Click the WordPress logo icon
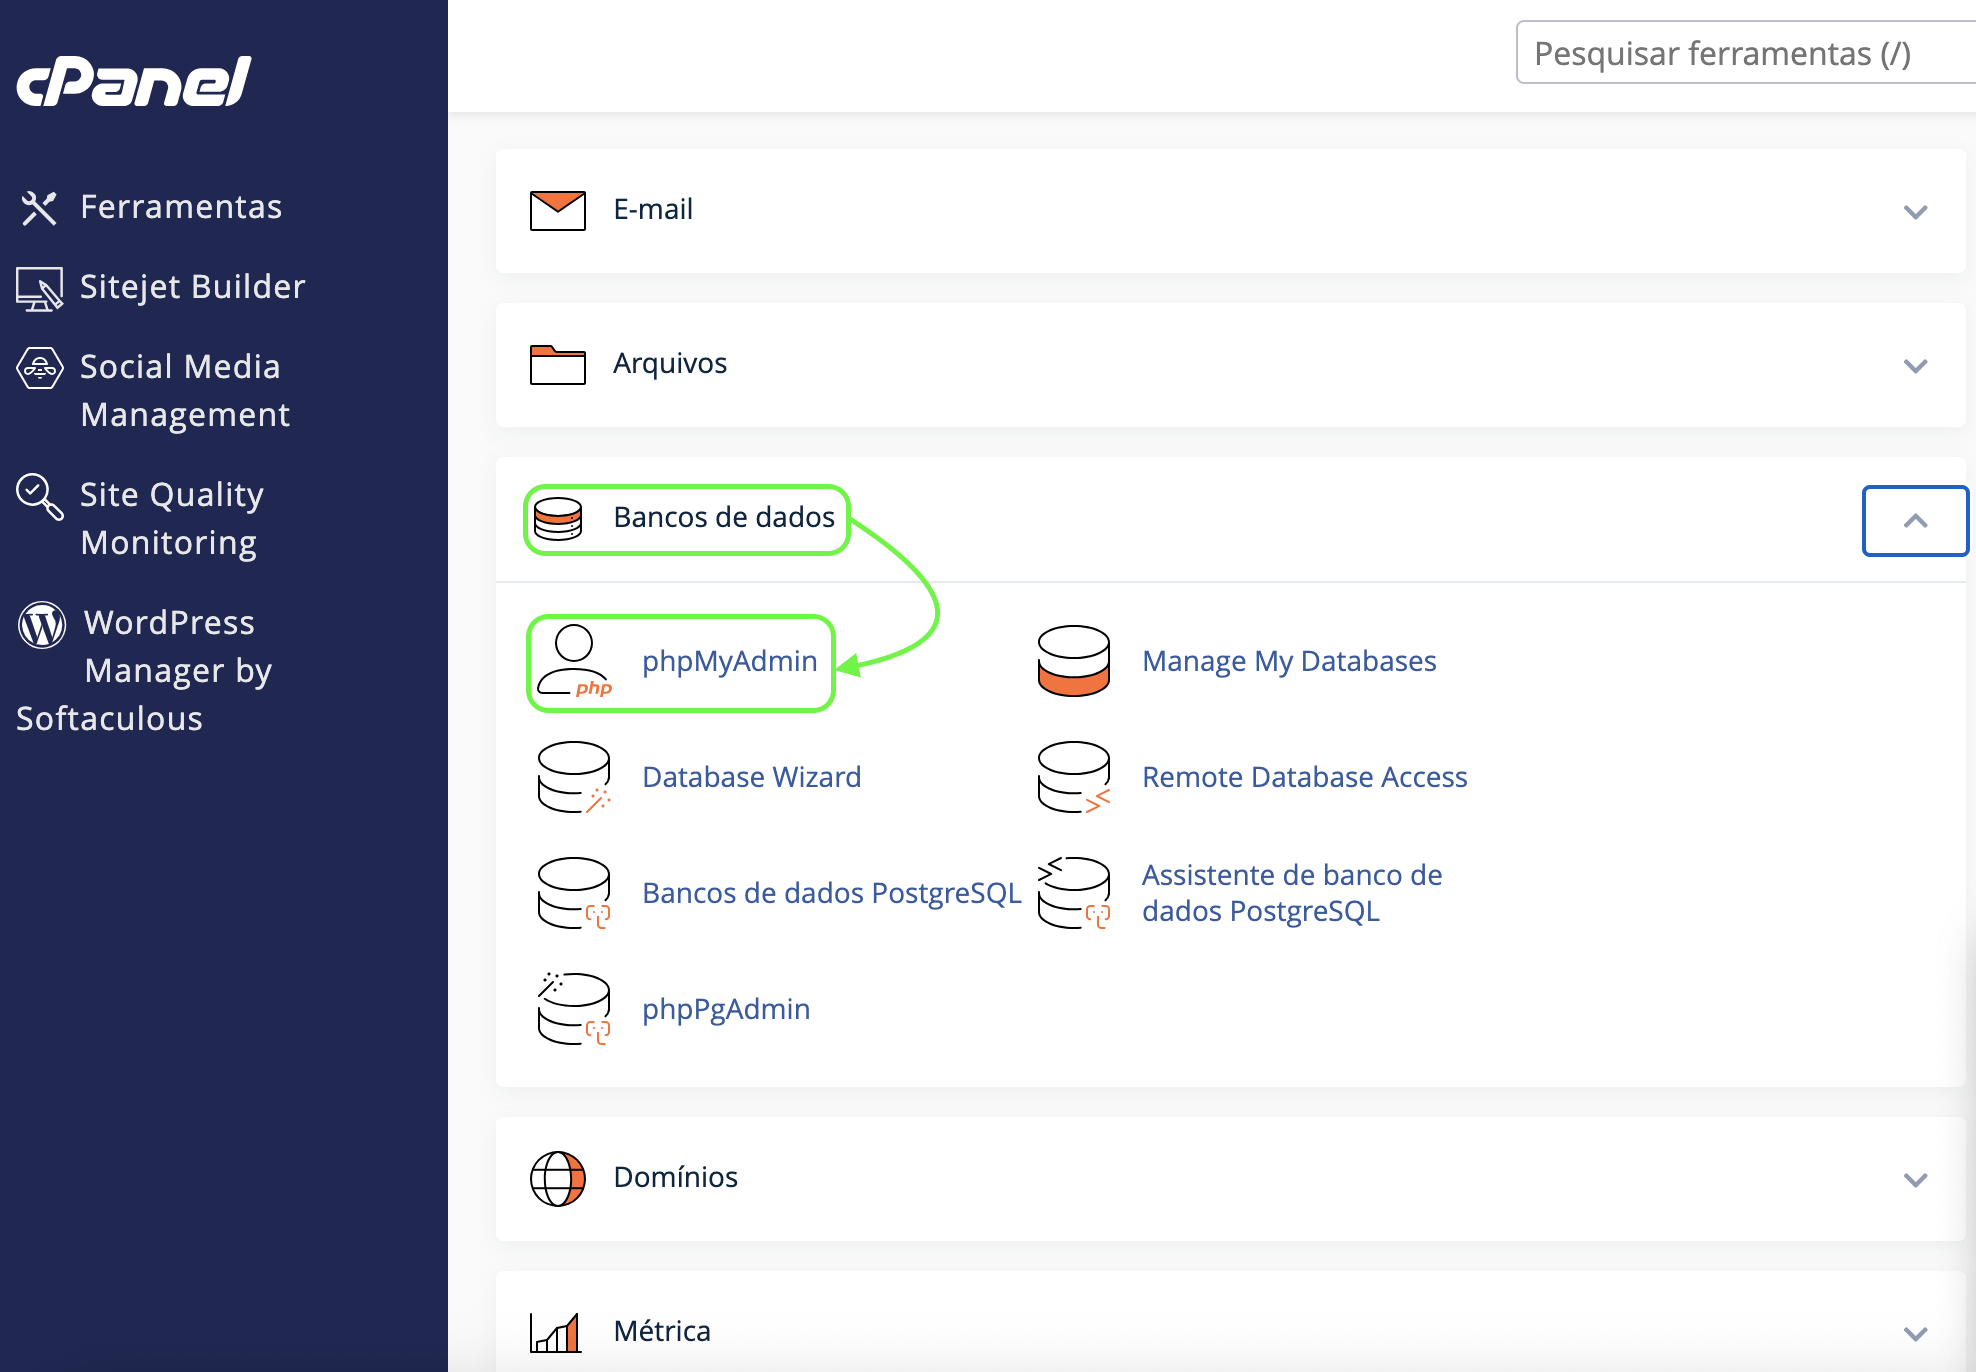1976x1372 pixels. (x=42, y=624)
